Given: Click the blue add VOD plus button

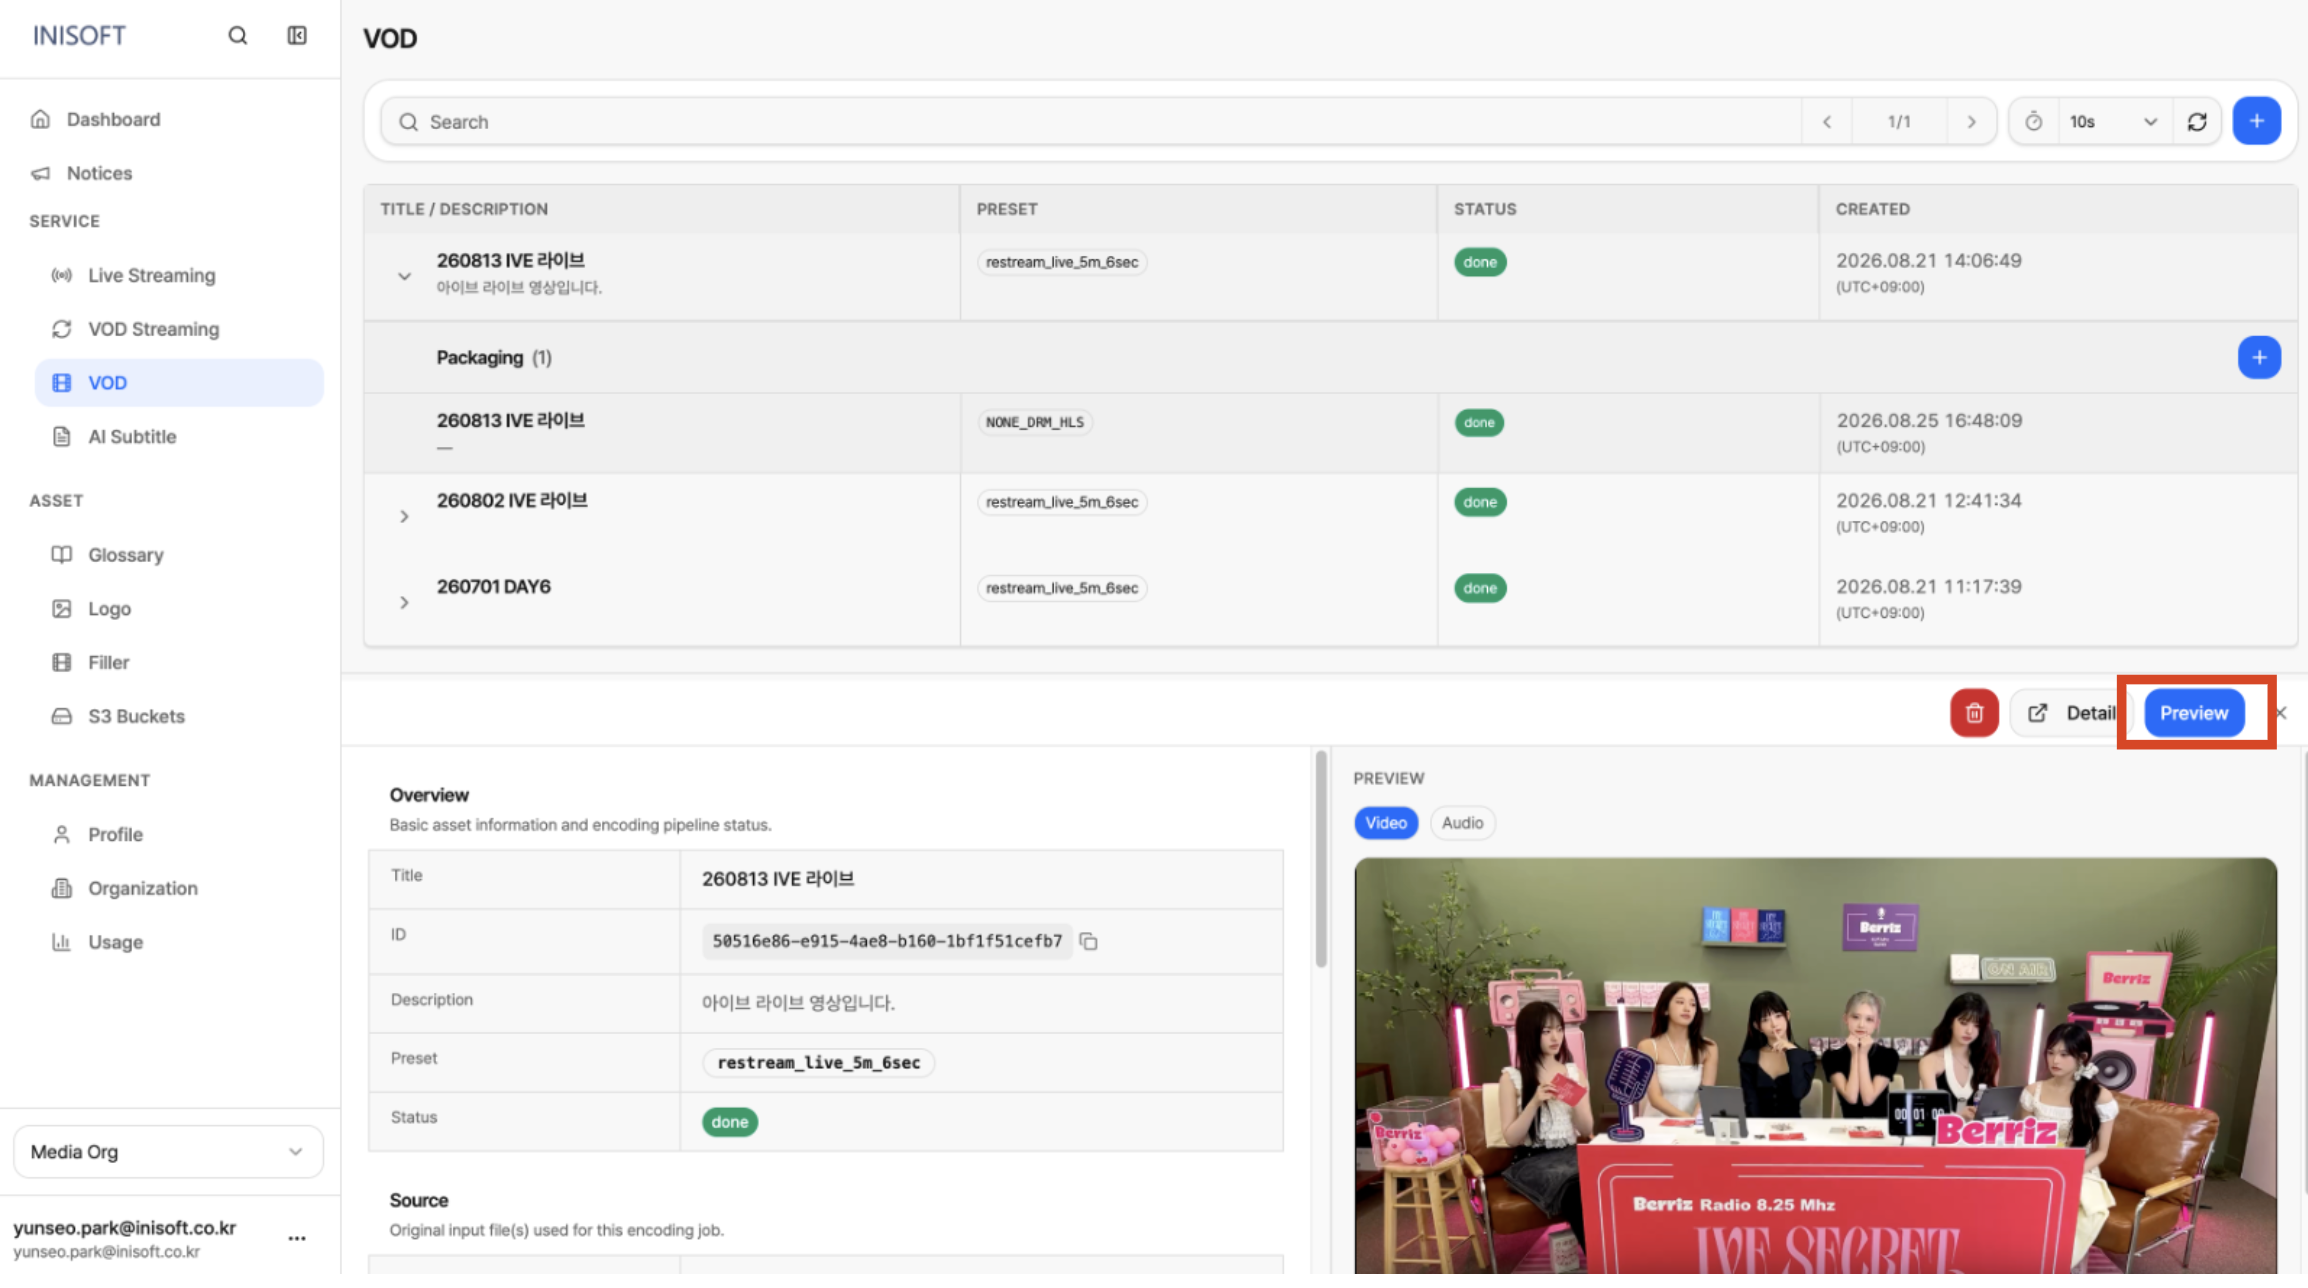Looking at the screenshot, I should tap(2257, 121).
